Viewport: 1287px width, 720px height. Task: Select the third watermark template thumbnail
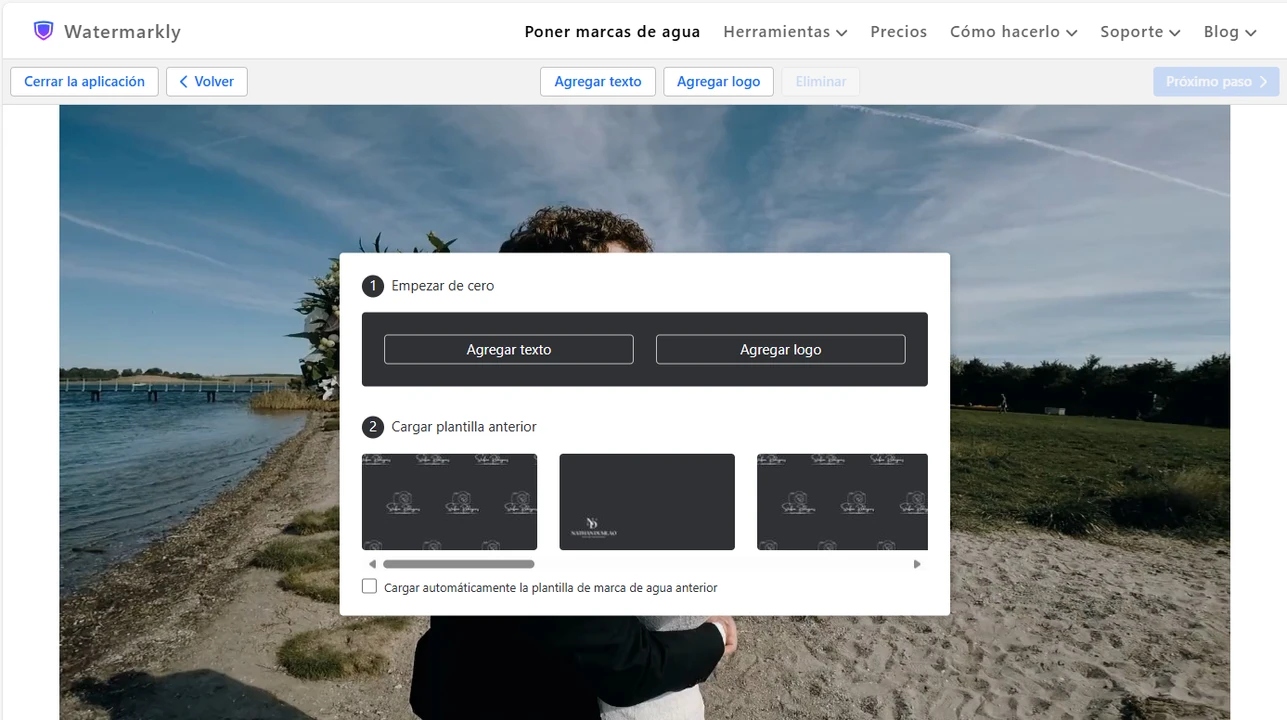pos(842,501)
